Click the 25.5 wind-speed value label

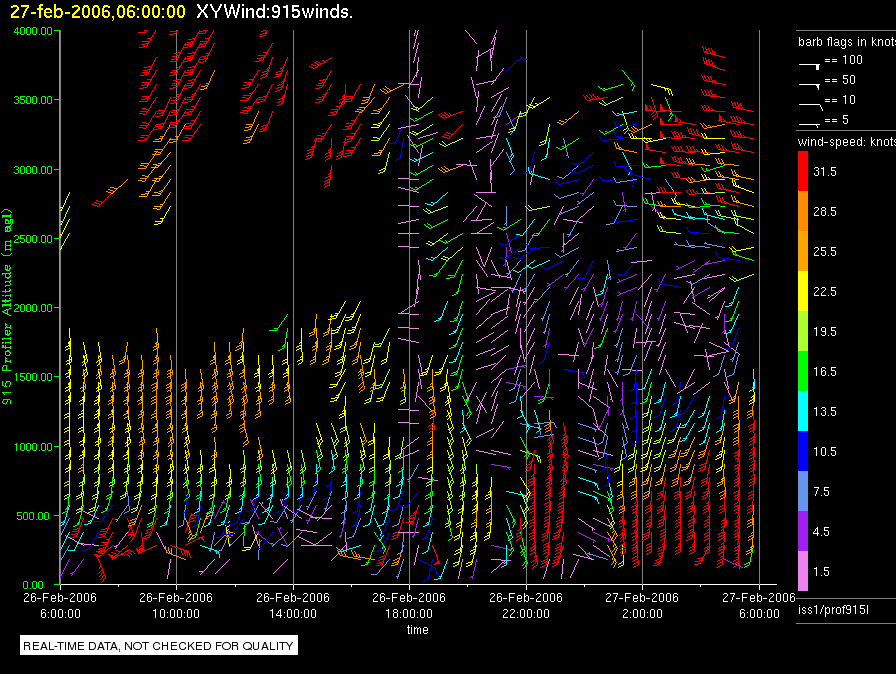[x=825, y=251]
